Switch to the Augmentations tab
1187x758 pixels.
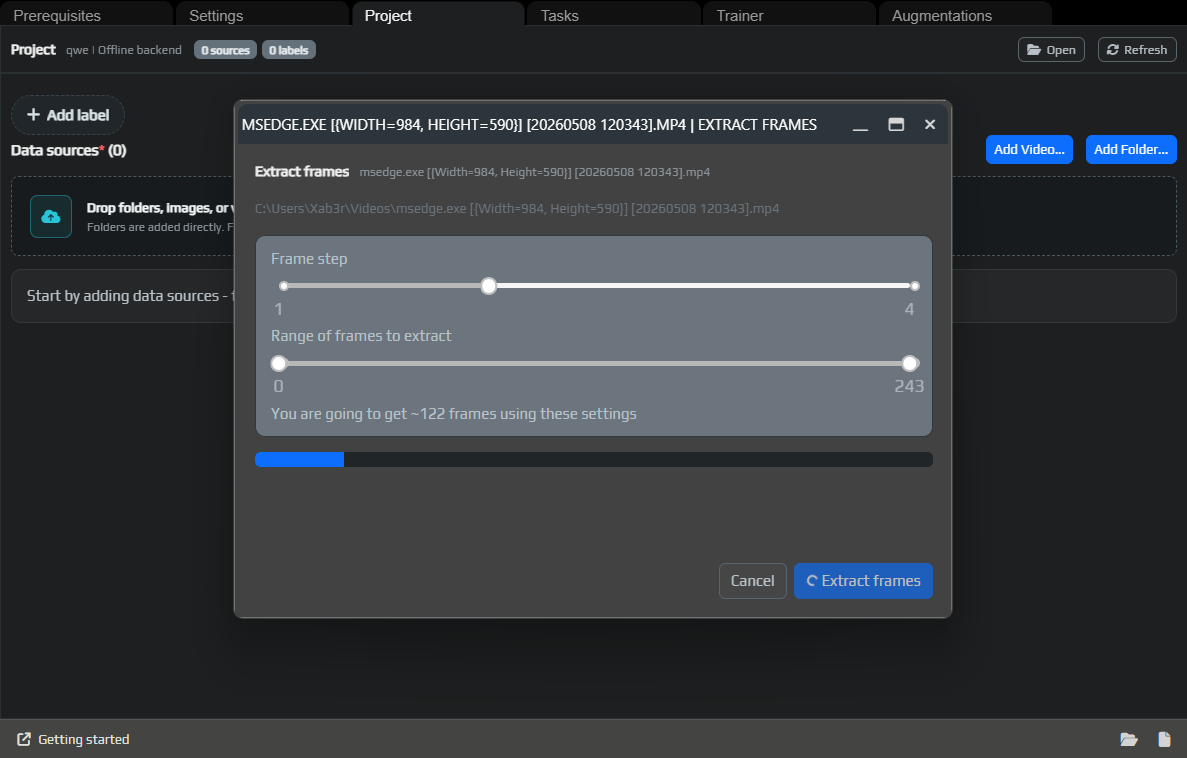coord(965,15)
